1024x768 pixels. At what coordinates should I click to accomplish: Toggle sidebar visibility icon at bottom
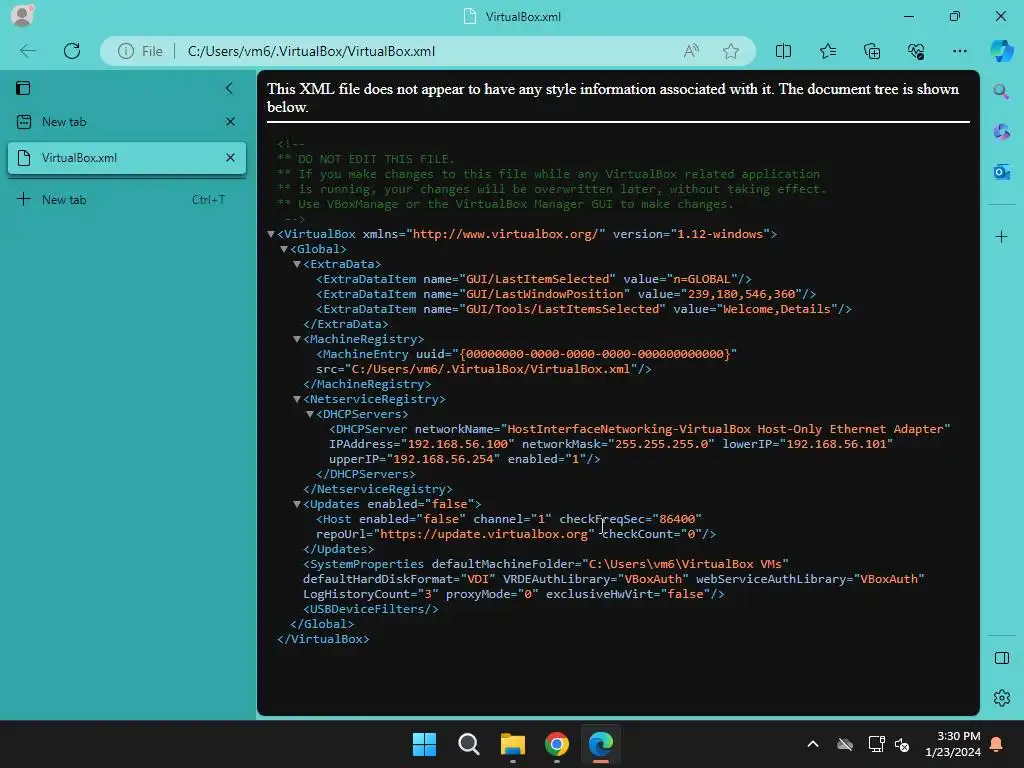click(1001, 658)
